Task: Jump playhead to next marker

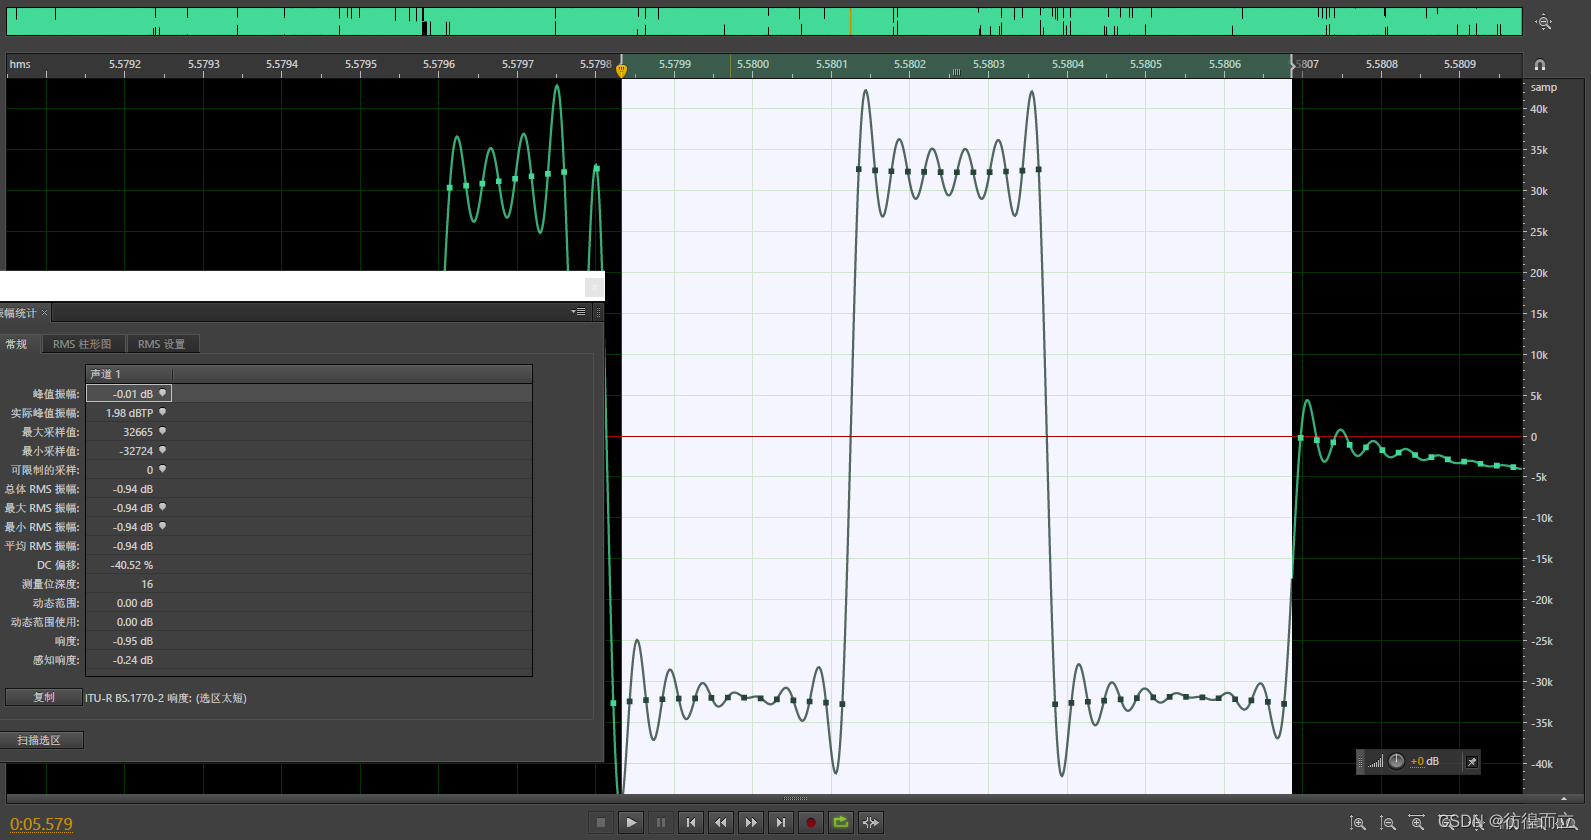Action: [781, 822]
